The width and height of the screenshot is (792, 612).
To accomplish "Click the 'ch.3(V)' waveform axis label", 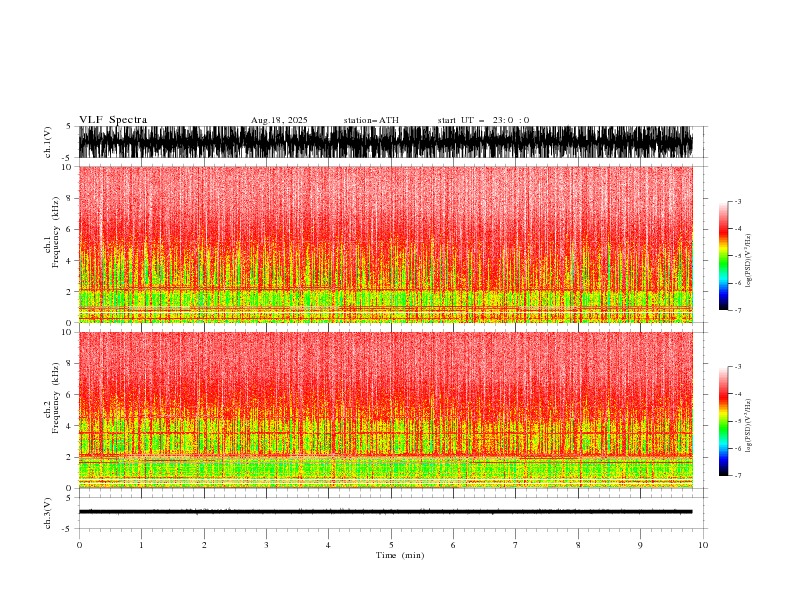I will tap(48, 513).
